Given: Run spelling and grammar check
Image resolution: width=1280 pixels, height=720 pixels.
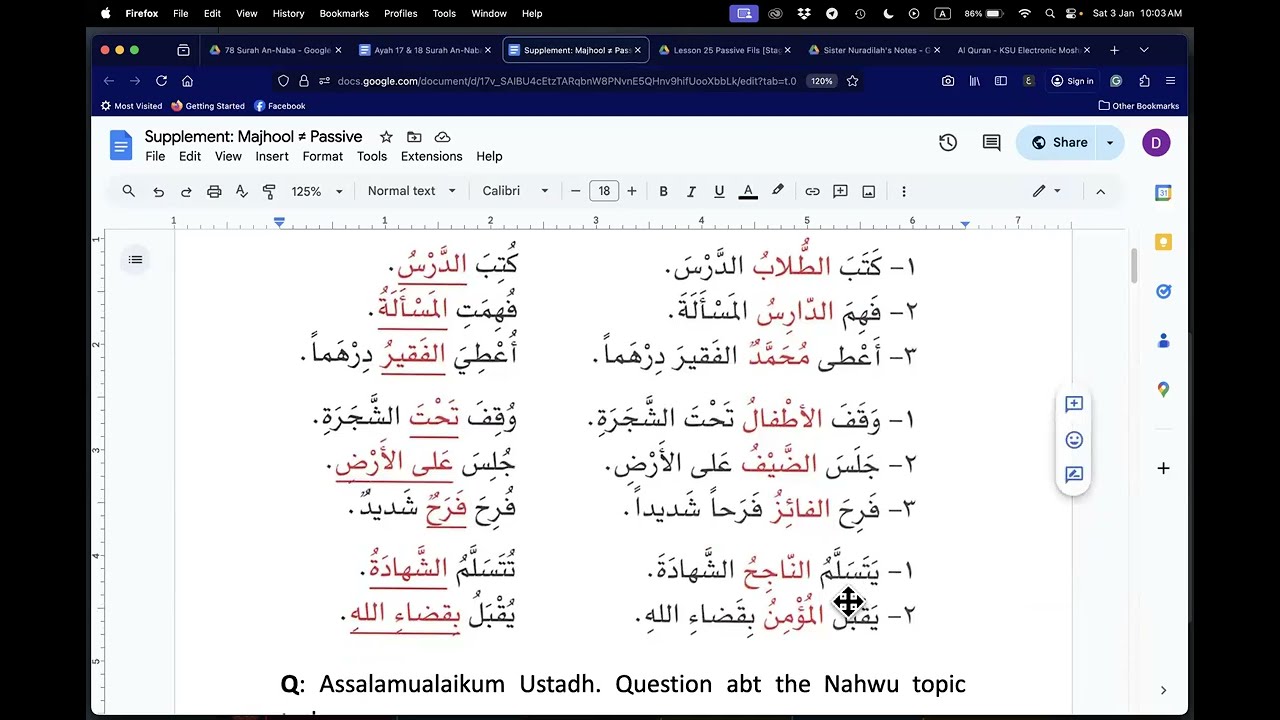Looking at the screenshot, I should tap(241, 191).
